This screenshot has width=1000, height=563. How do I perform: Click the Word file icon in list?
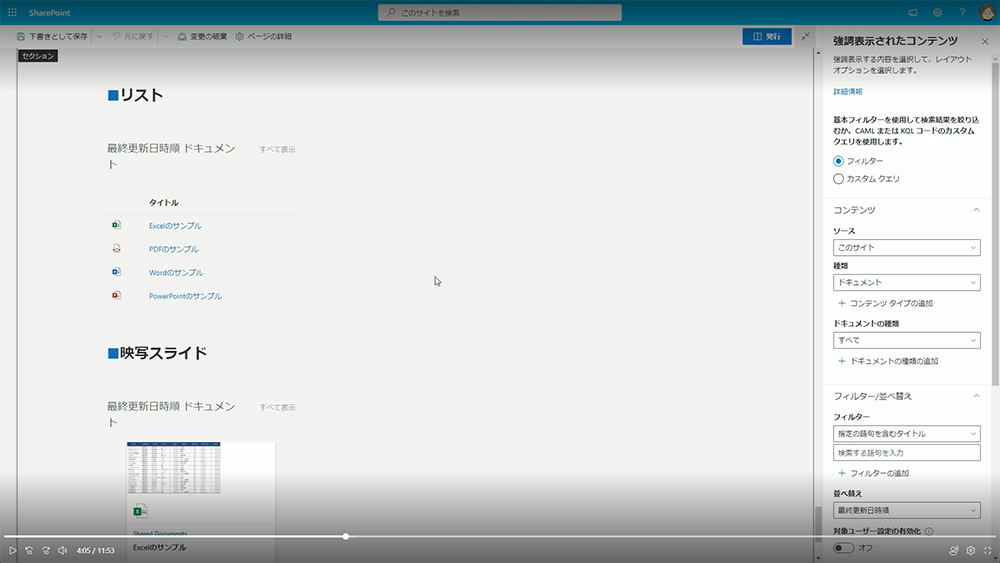pyautogui.click(x=116, y=272)
